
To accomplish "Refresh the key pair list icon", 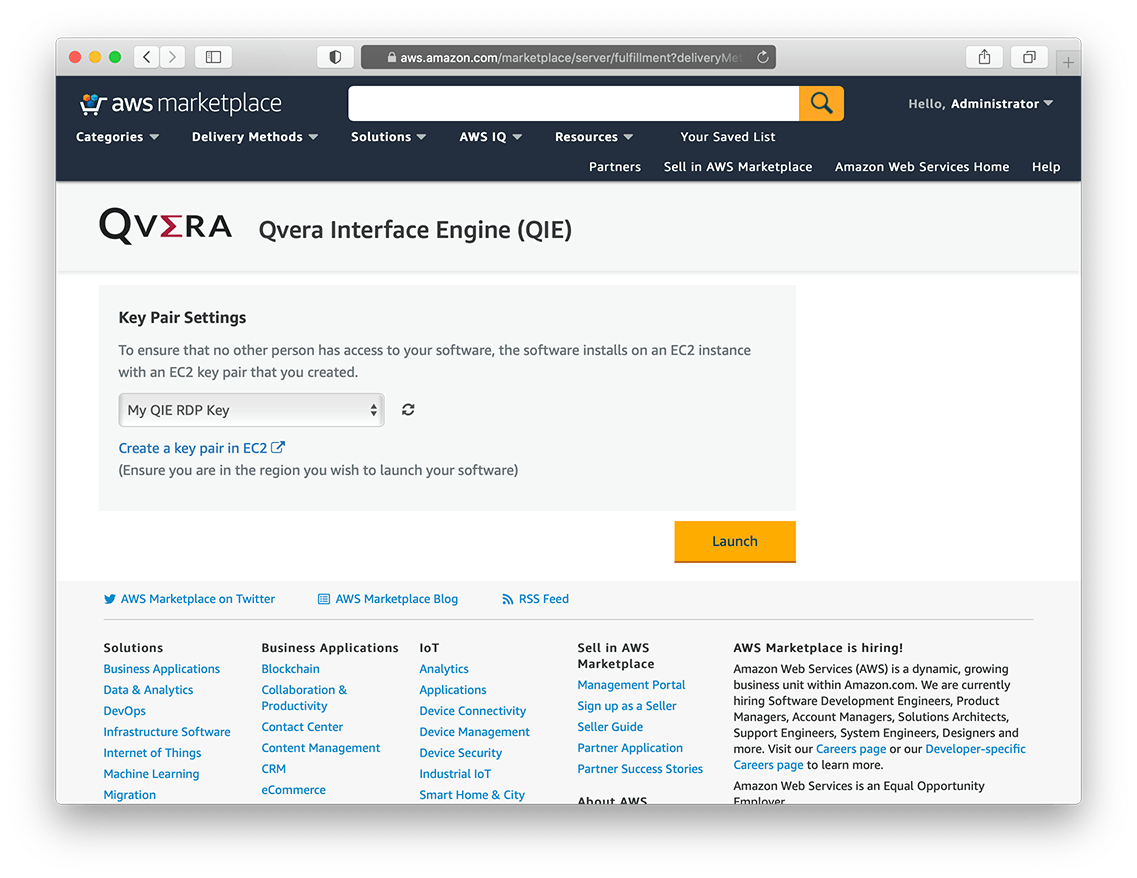I will click(408, 410).
